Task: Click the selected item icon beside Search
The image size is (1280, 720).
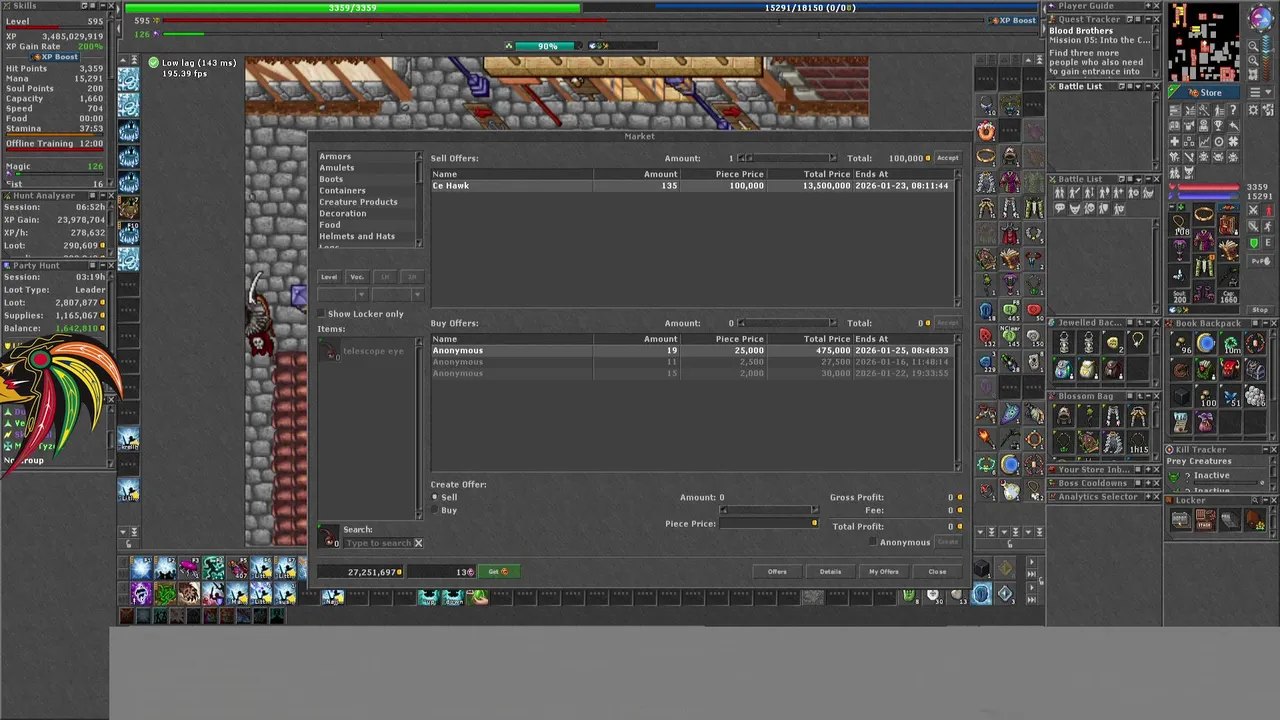Action: pos(328,537)
